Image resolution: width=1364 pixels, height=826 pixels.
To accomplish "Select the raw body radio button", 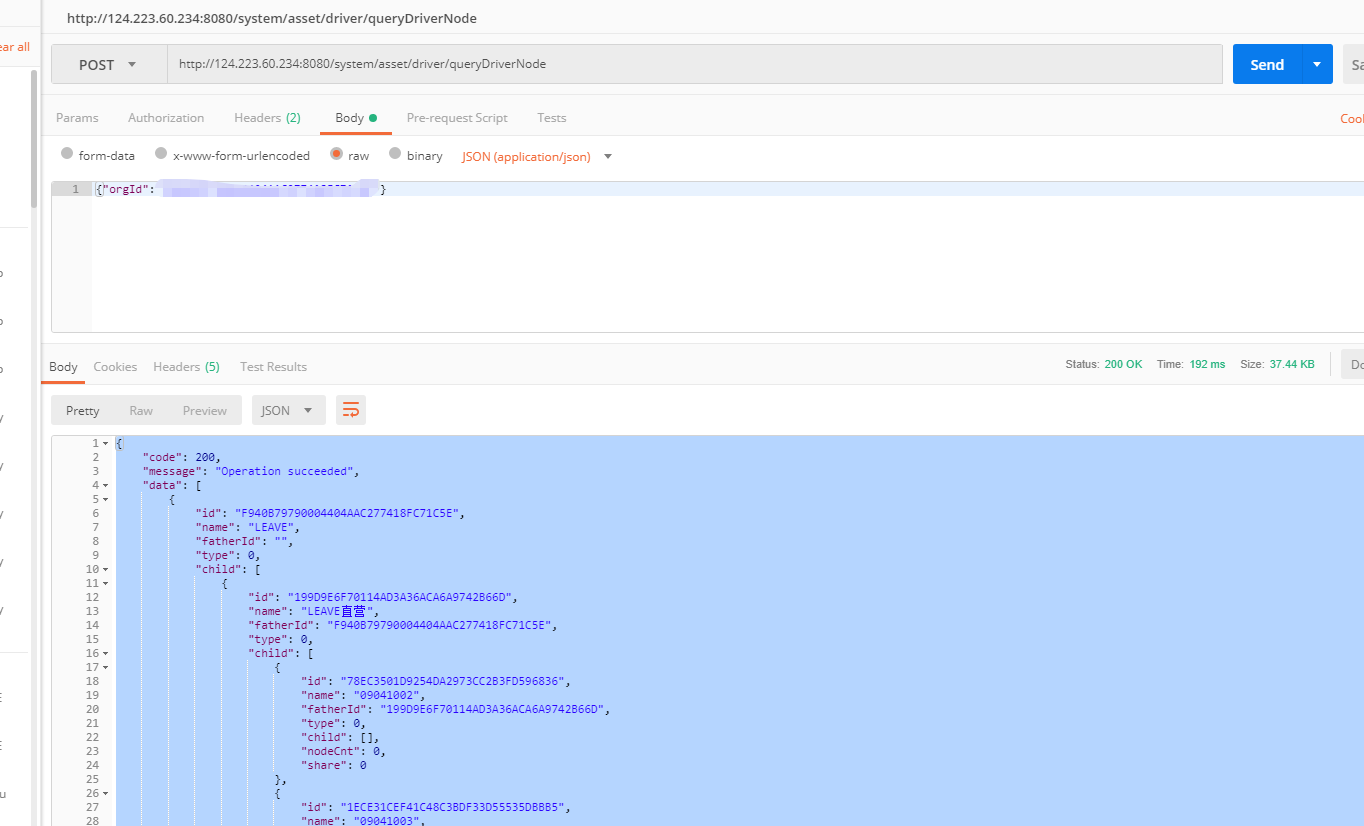I will click(336, 154).
